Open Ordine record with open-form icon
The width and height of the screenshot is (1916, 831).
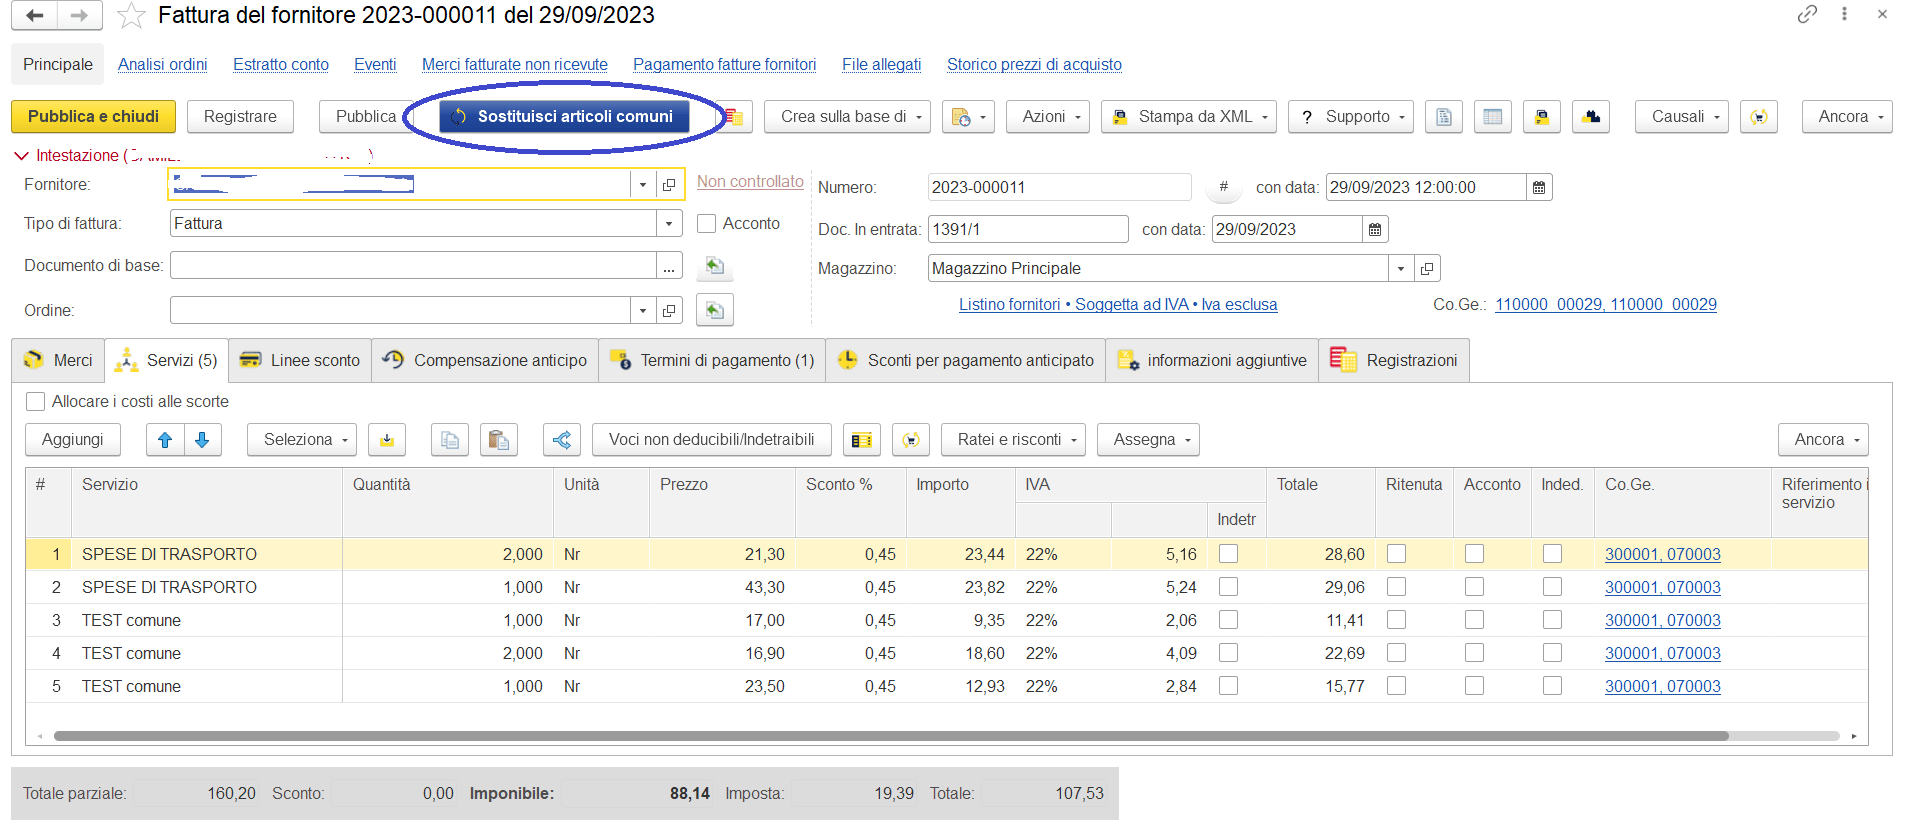(669, 311)
